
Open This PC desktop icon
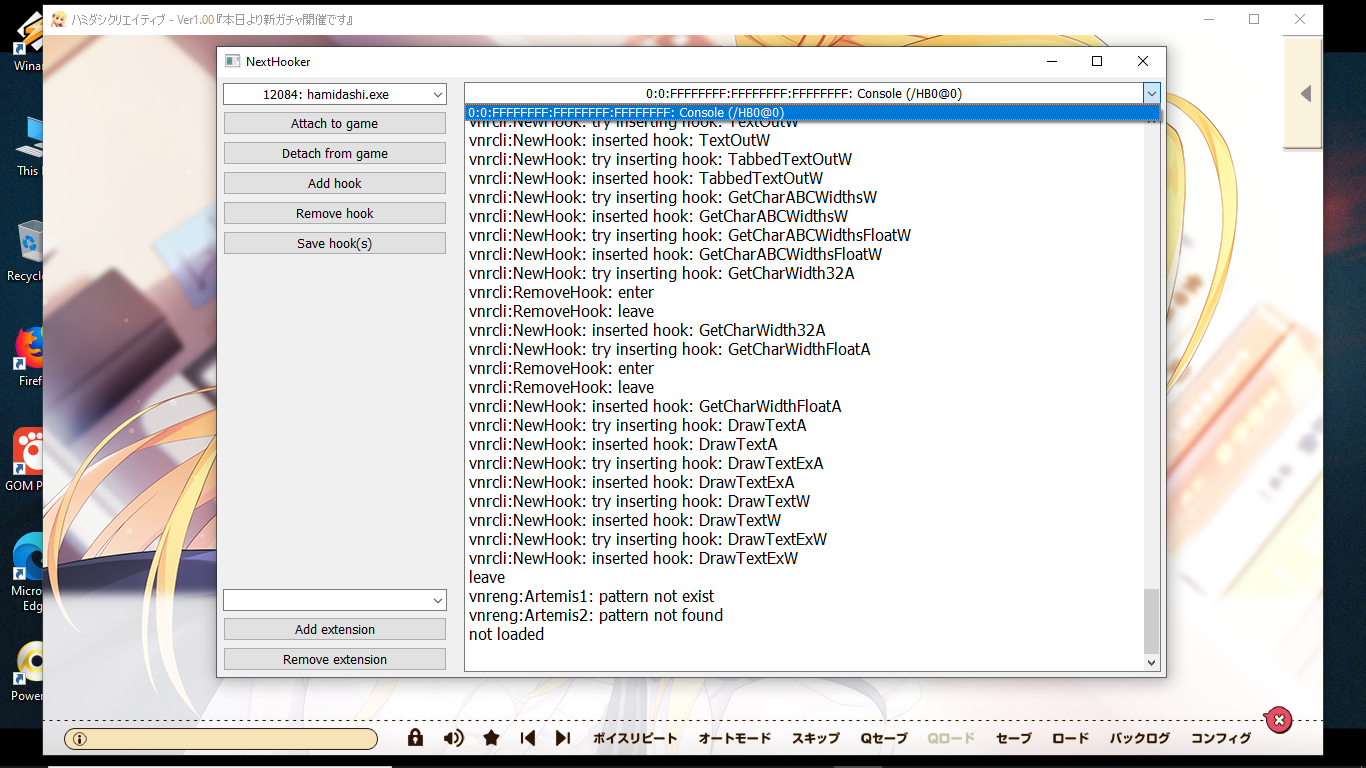28,146
